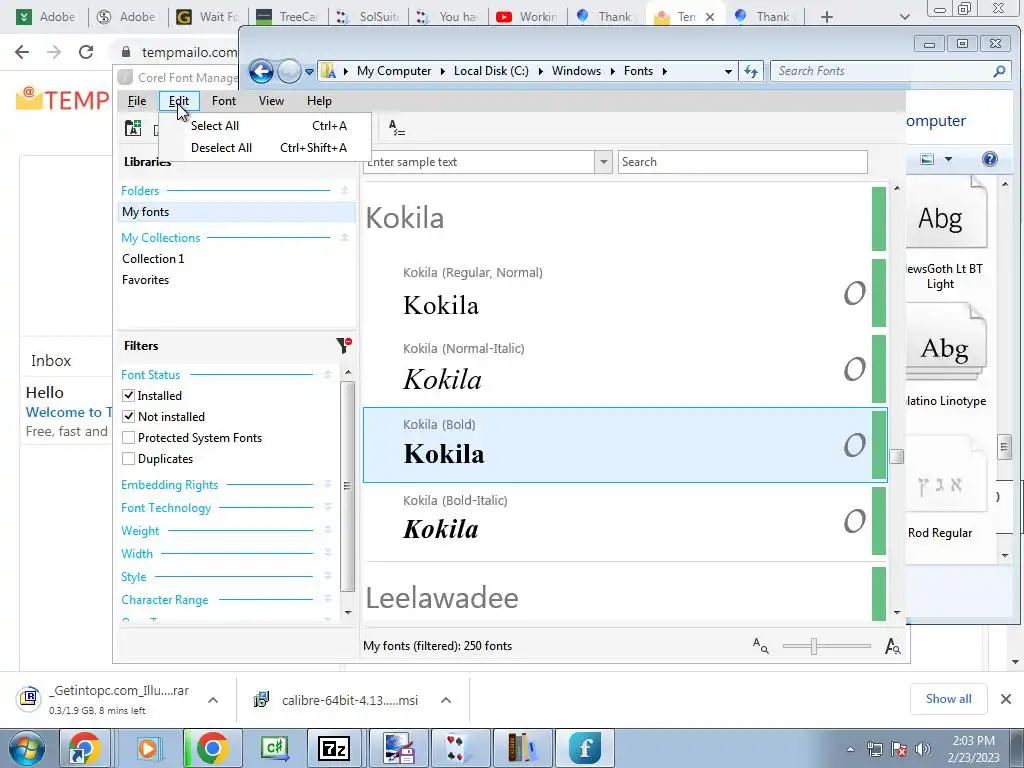Screen dimensions: 1024x768
Task: Expand the Width filter section
Action: pos(328,554)
